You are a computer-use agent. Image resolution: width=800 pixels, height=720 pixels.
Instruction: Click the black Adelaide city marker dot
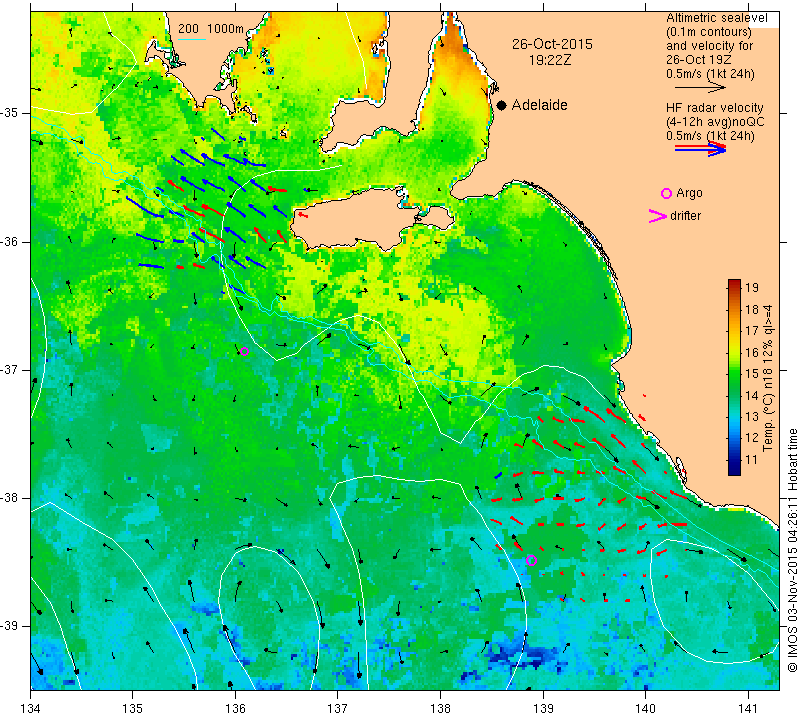(x=502, y=105)
